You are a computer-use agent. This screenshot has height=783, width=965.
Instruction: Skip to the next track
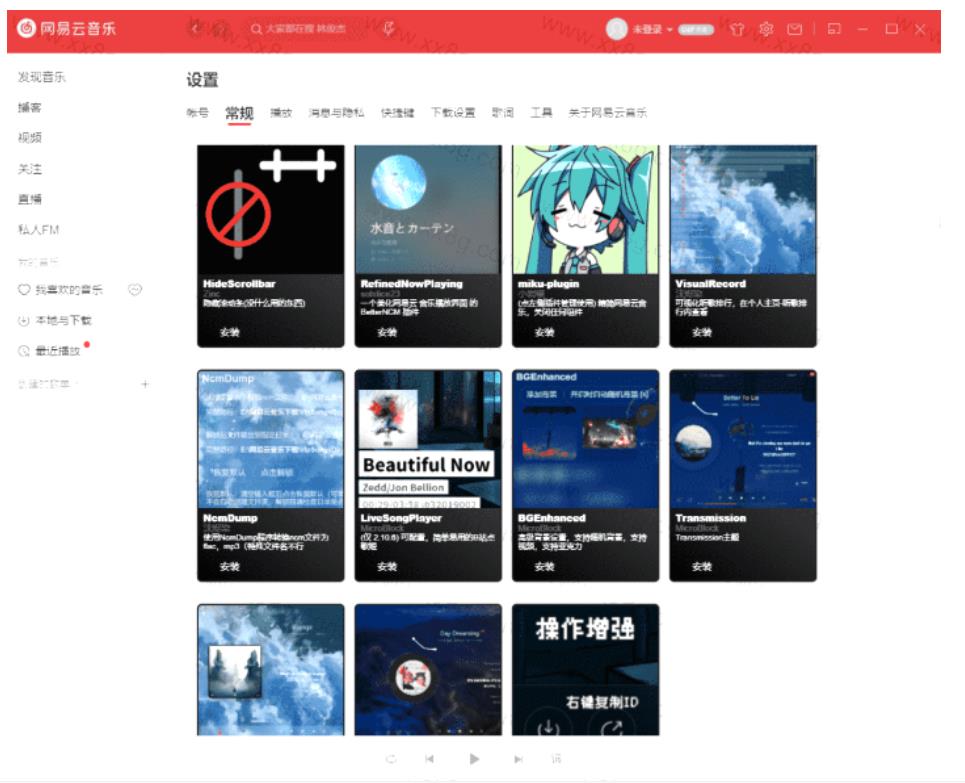pos(518,759)
